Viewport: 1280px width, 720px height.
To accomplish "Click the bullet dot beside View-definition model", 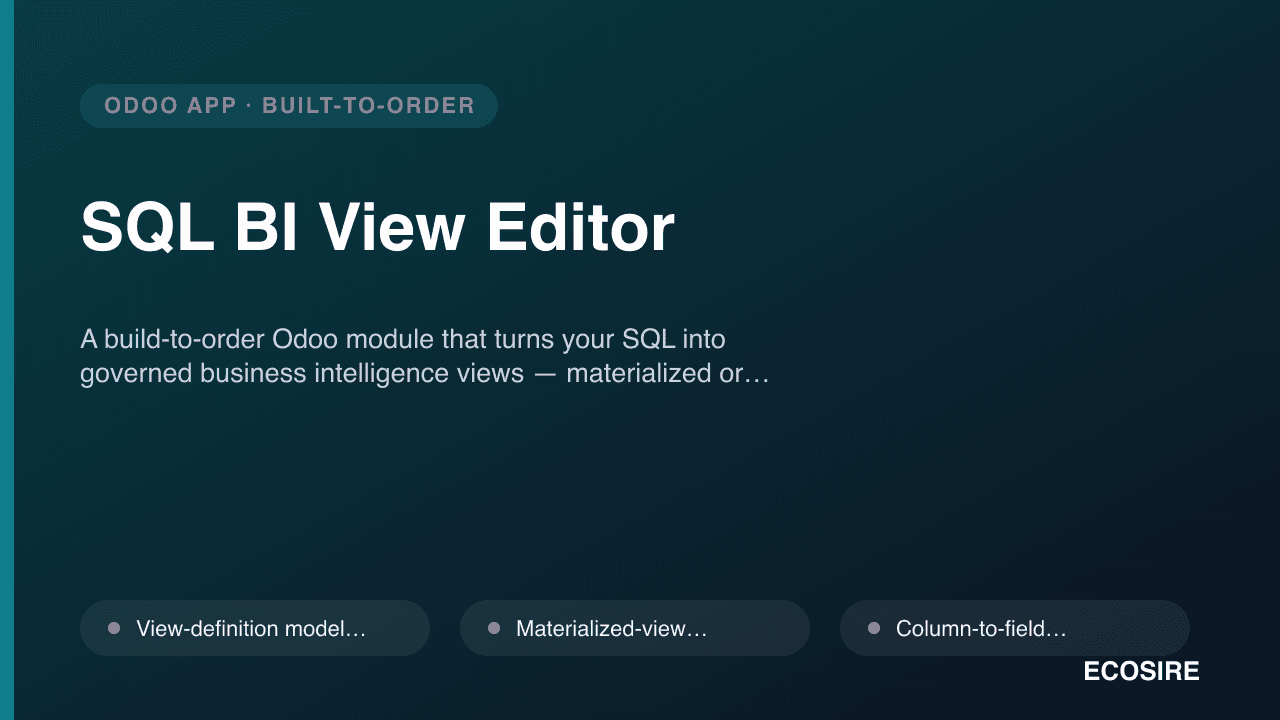I will click(x=114, y=628).
